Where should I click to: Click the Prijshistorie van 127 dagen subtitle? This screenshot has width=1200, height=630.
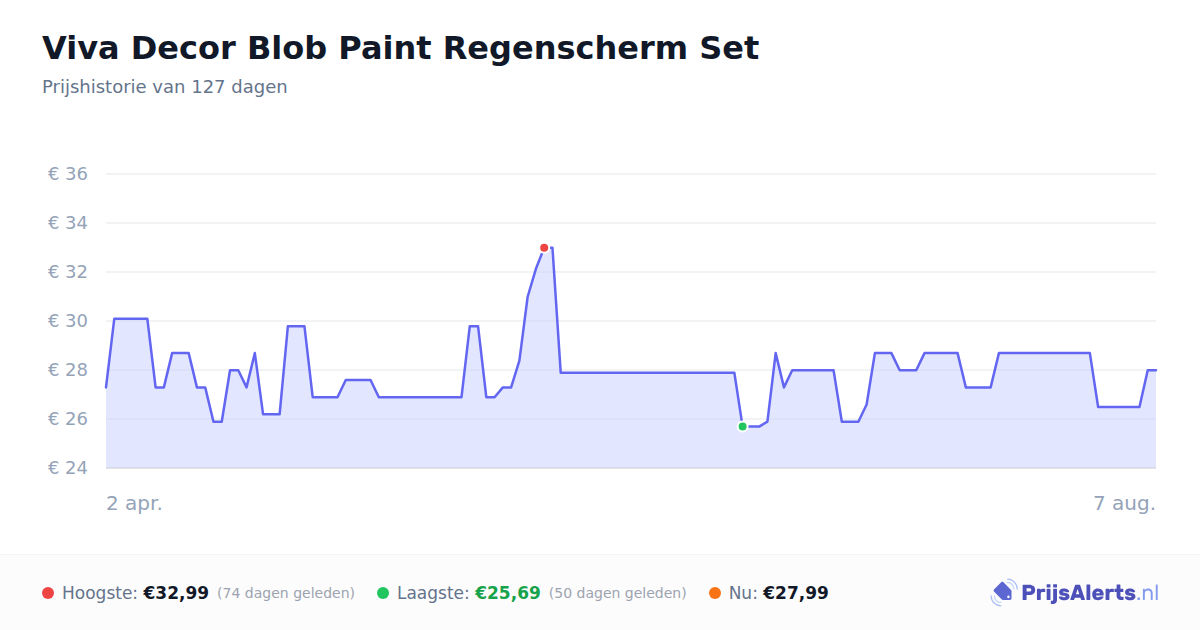(x=165, y=87)
